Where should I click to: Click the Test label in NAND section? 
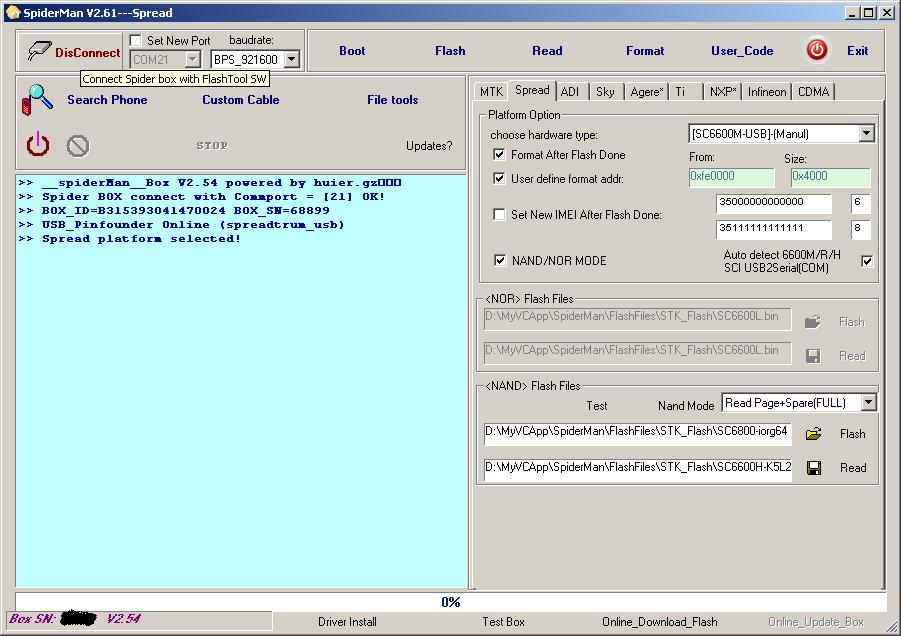point(596,406)
